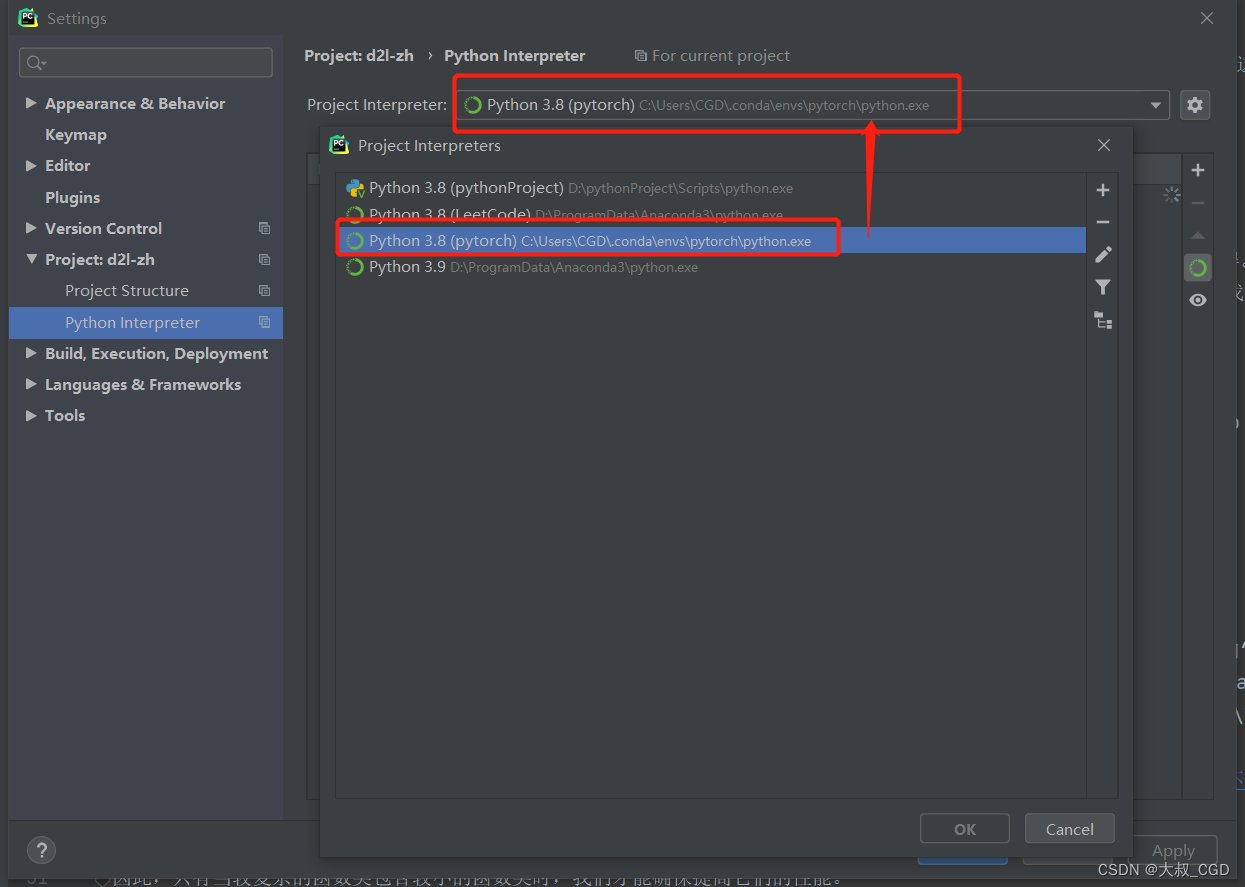Viewport: 1245px width, 887px height.
Task: Install package with plus icon in Settings panel
Action: [x=1198, y=170]
